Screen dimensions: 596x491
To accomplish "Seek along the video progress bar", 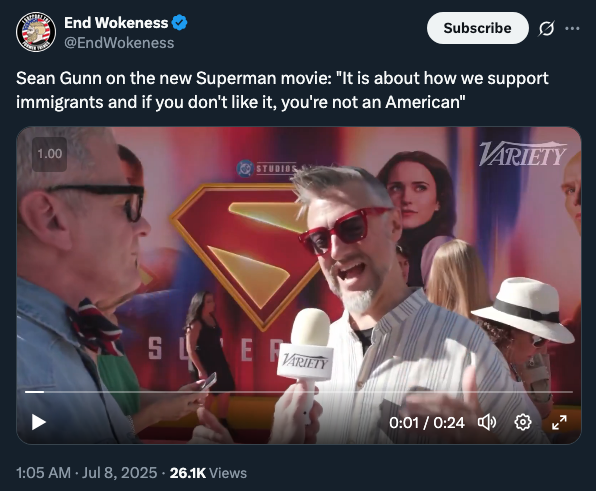I will (x=298, y=392).
